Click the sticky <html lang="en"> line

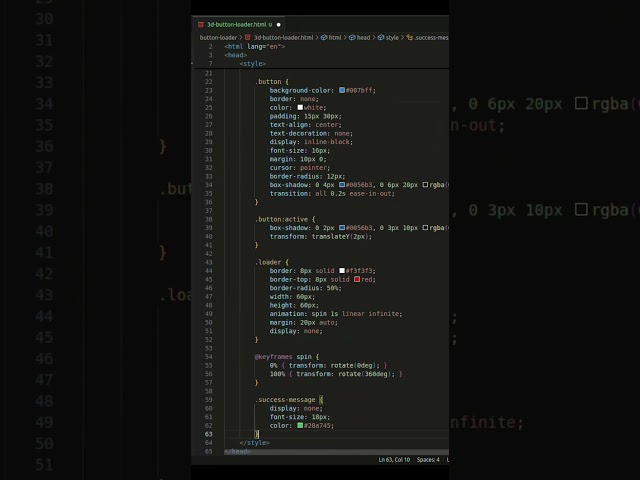click(x=254, y=47)
